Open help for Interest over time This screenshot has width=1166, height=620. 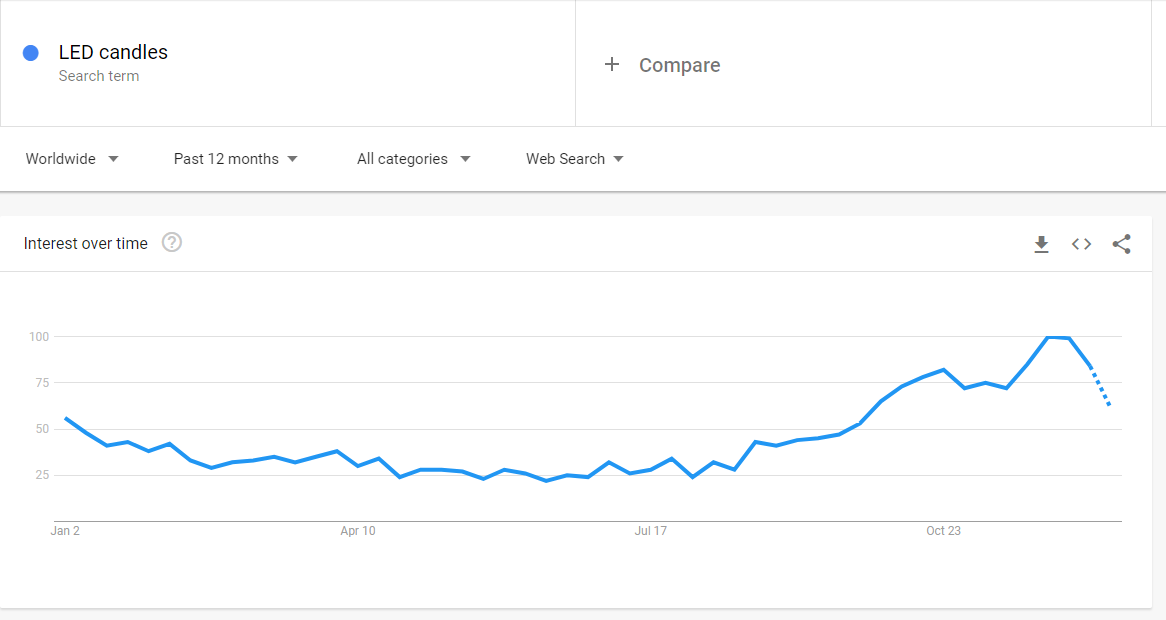click(172, 242)
